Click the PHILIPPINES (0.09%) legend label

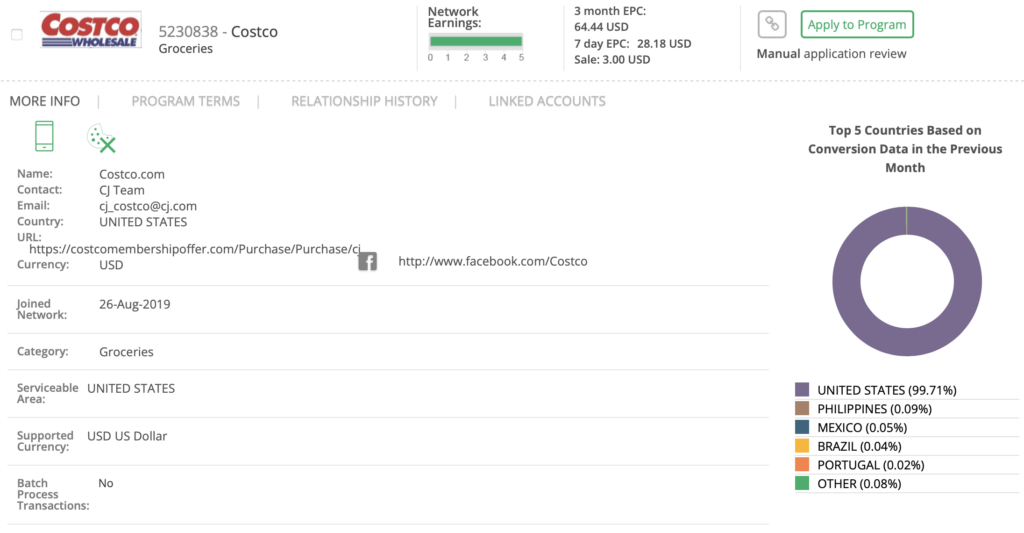click(x=874, y=409)
